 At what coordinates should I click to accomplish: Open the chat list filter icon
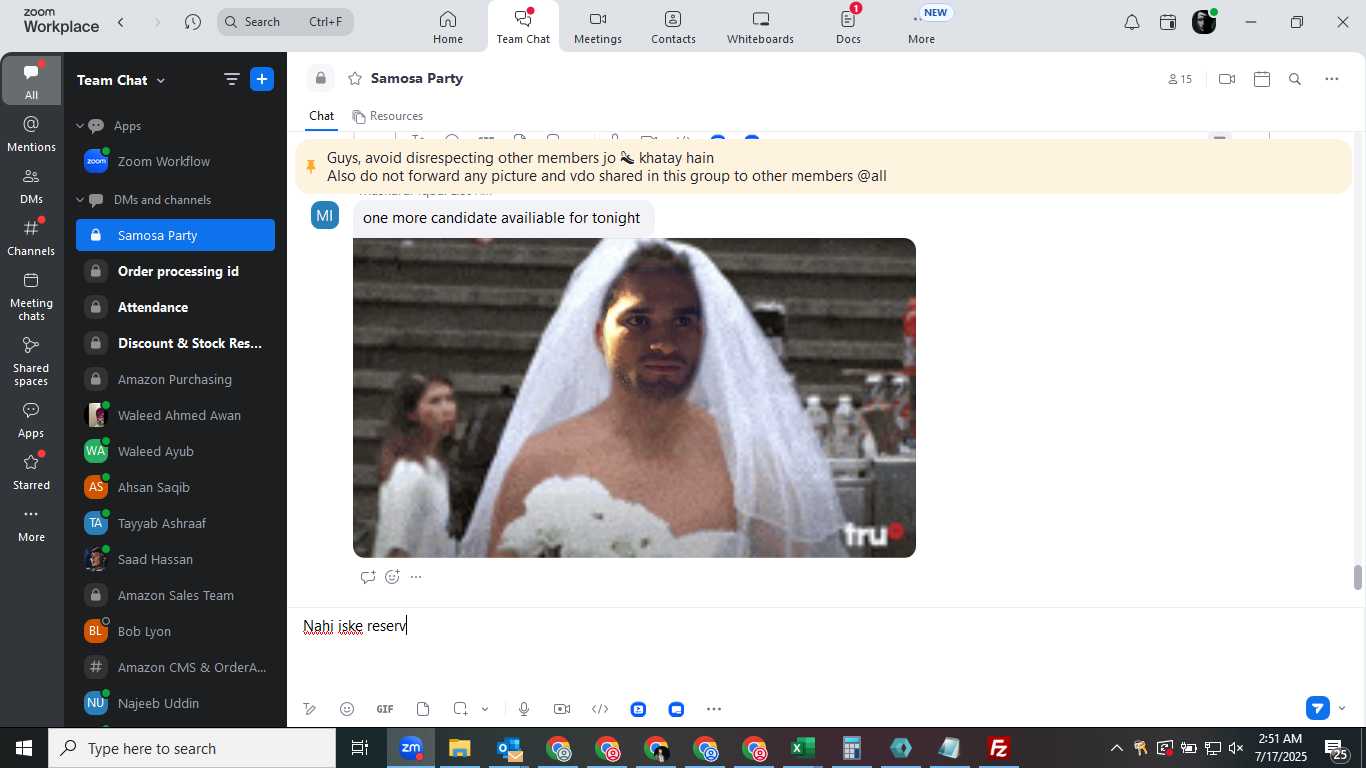pos(231,79)
